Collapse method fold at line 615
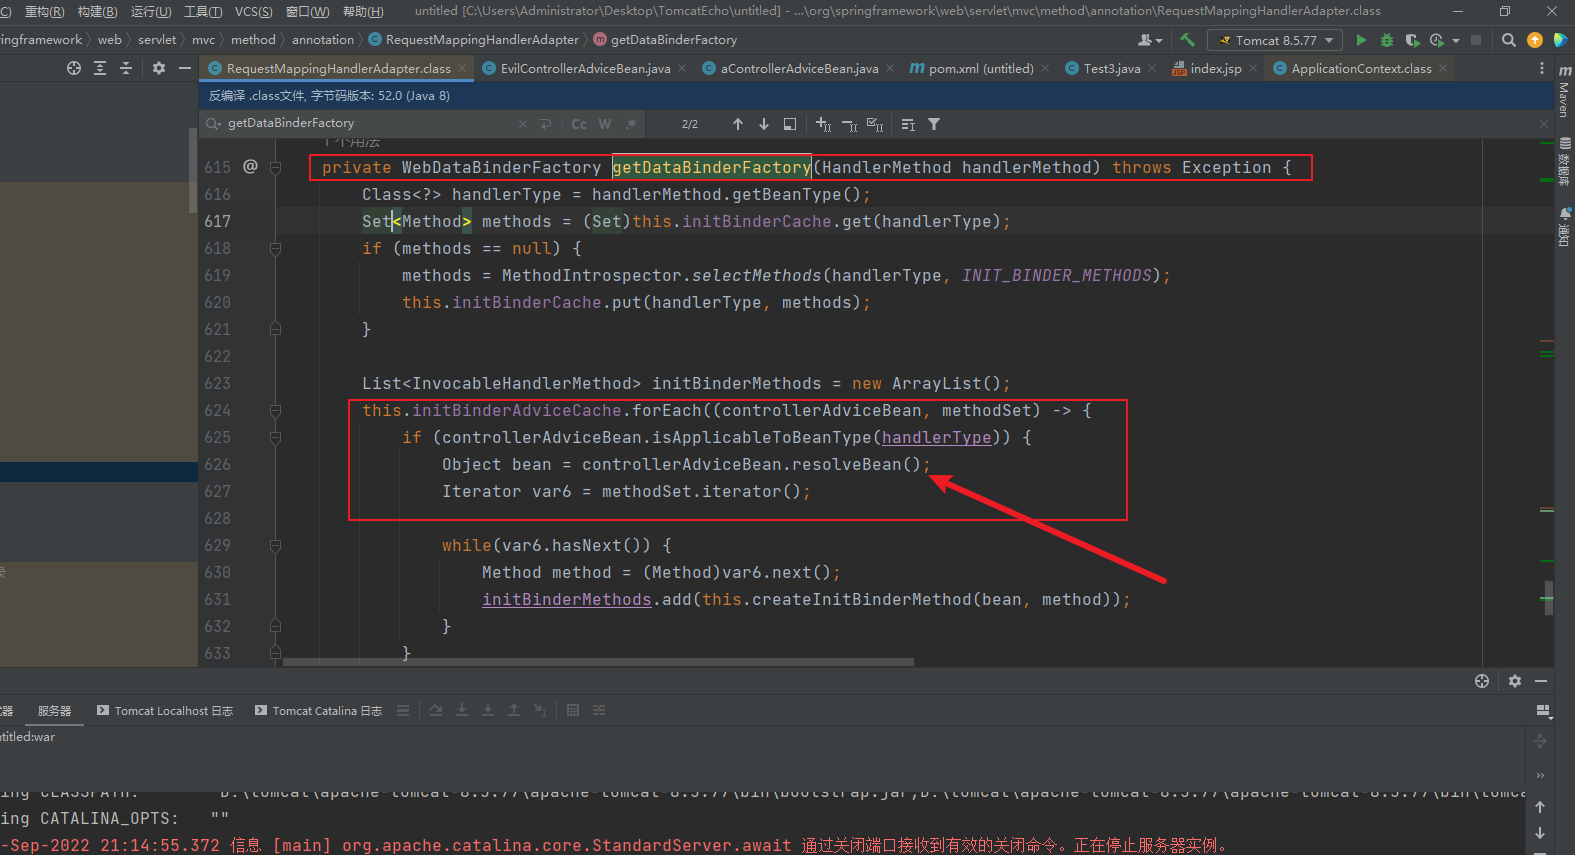The height and width of the screenshot is (855, 1575). [x=275, y=167]
